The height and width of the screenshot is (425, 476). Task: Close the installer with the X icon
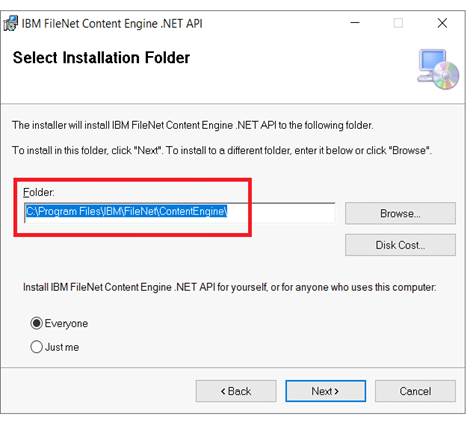pos(442,23)
